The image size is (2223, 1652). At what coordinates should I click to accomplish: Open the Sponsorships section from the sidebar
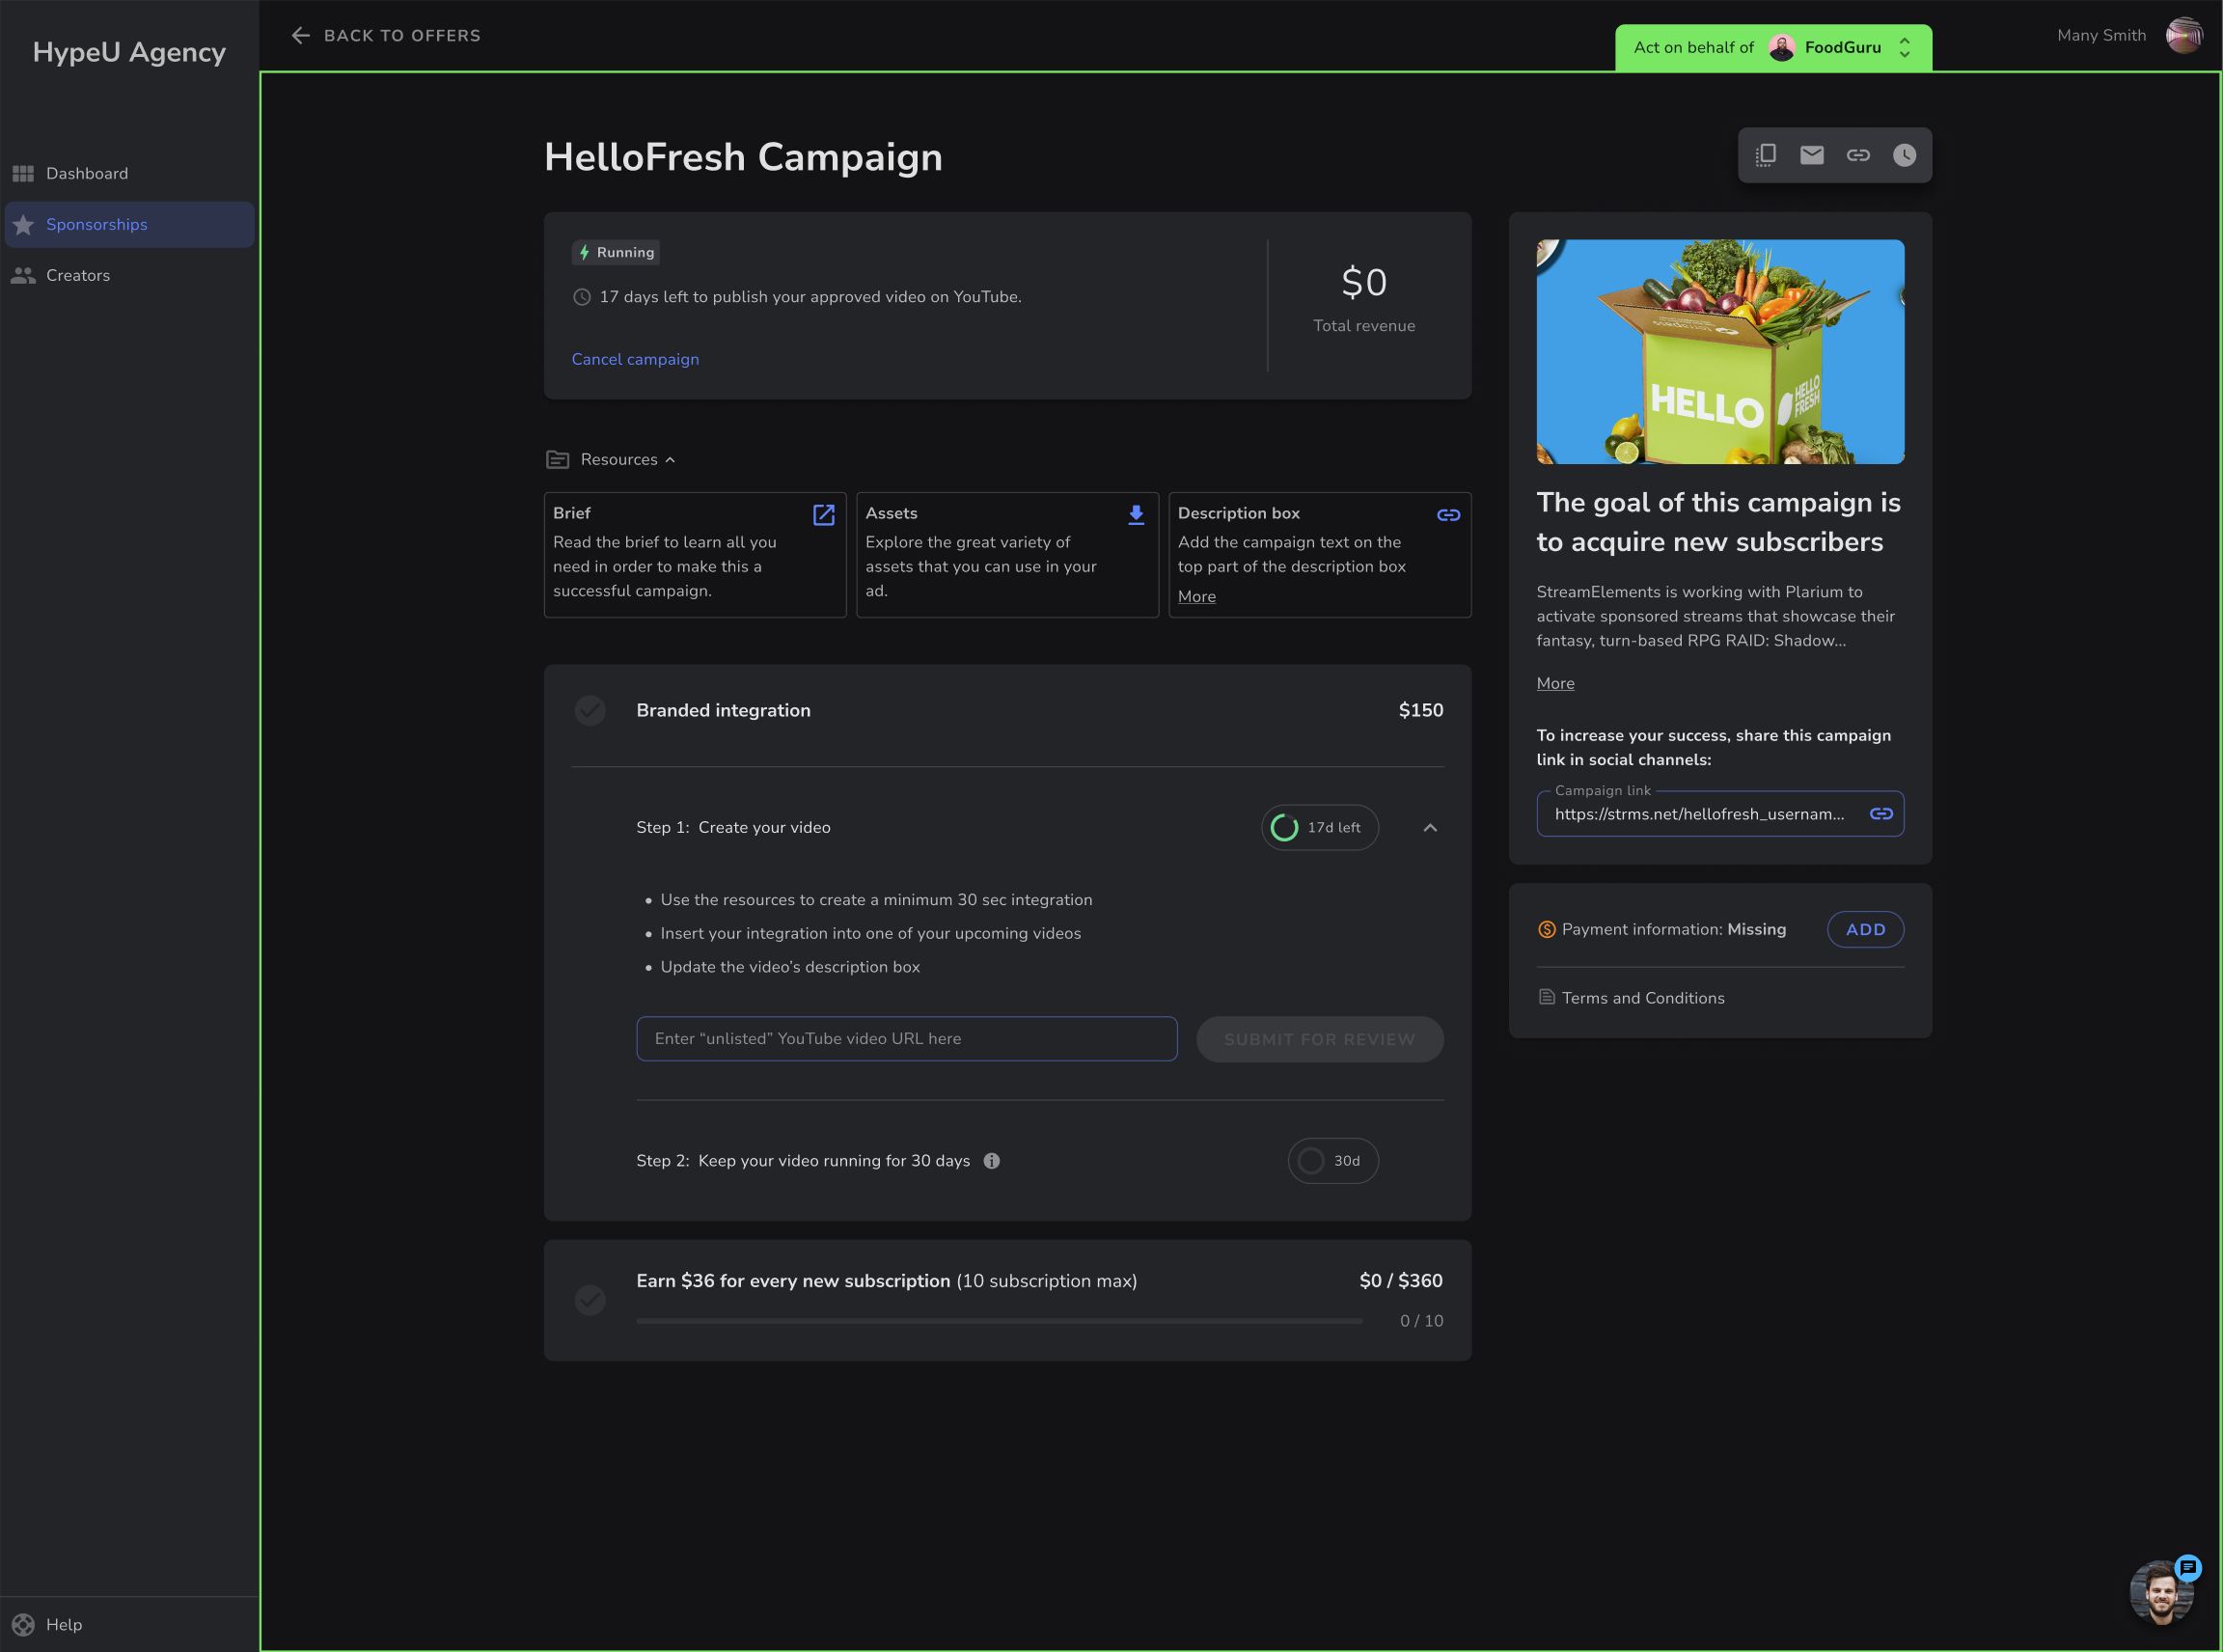coord(97,224)
